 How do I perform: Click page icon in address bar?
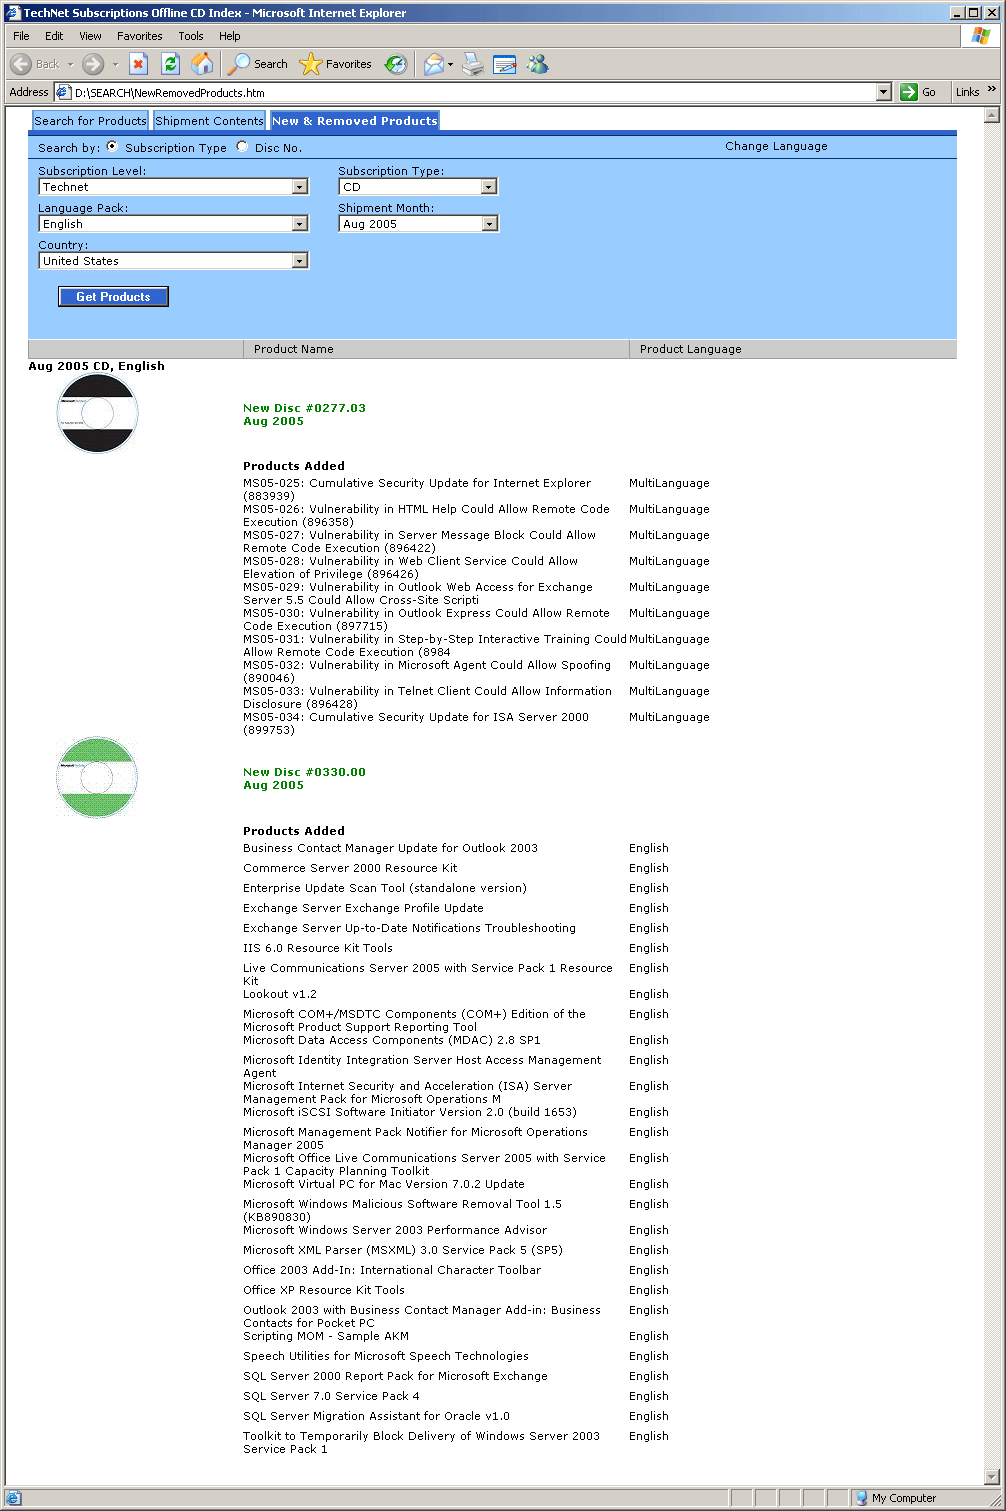[63, 92]
